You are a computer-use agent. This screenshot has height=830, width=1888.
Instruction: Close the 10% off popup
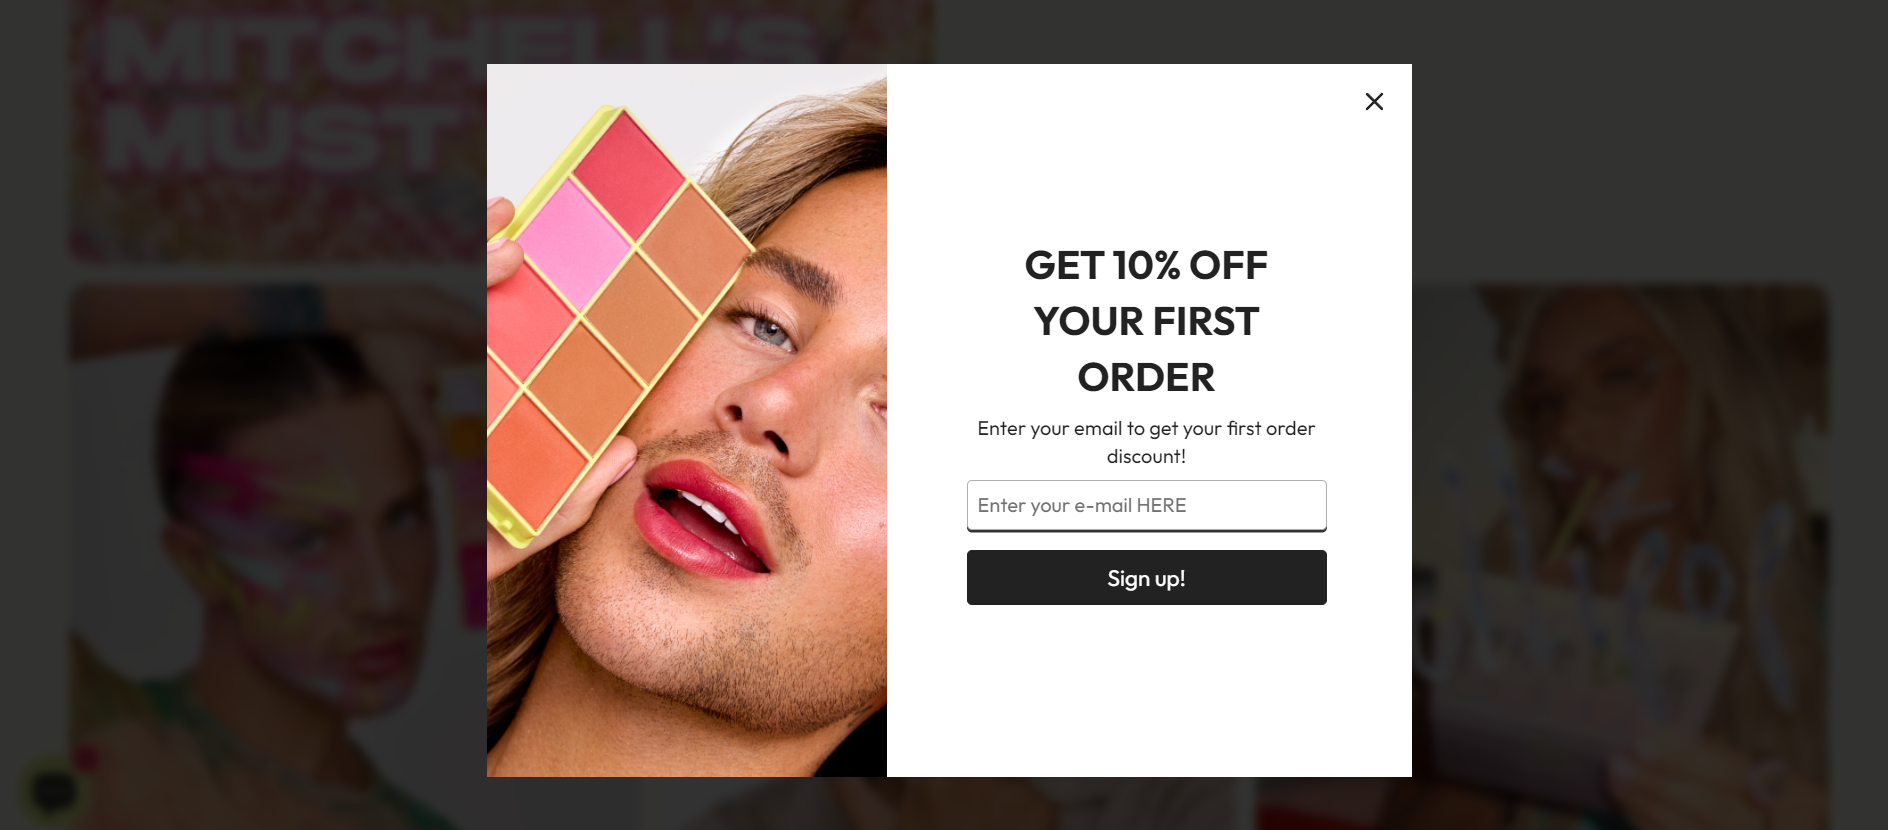click(x=1374, y=101)
